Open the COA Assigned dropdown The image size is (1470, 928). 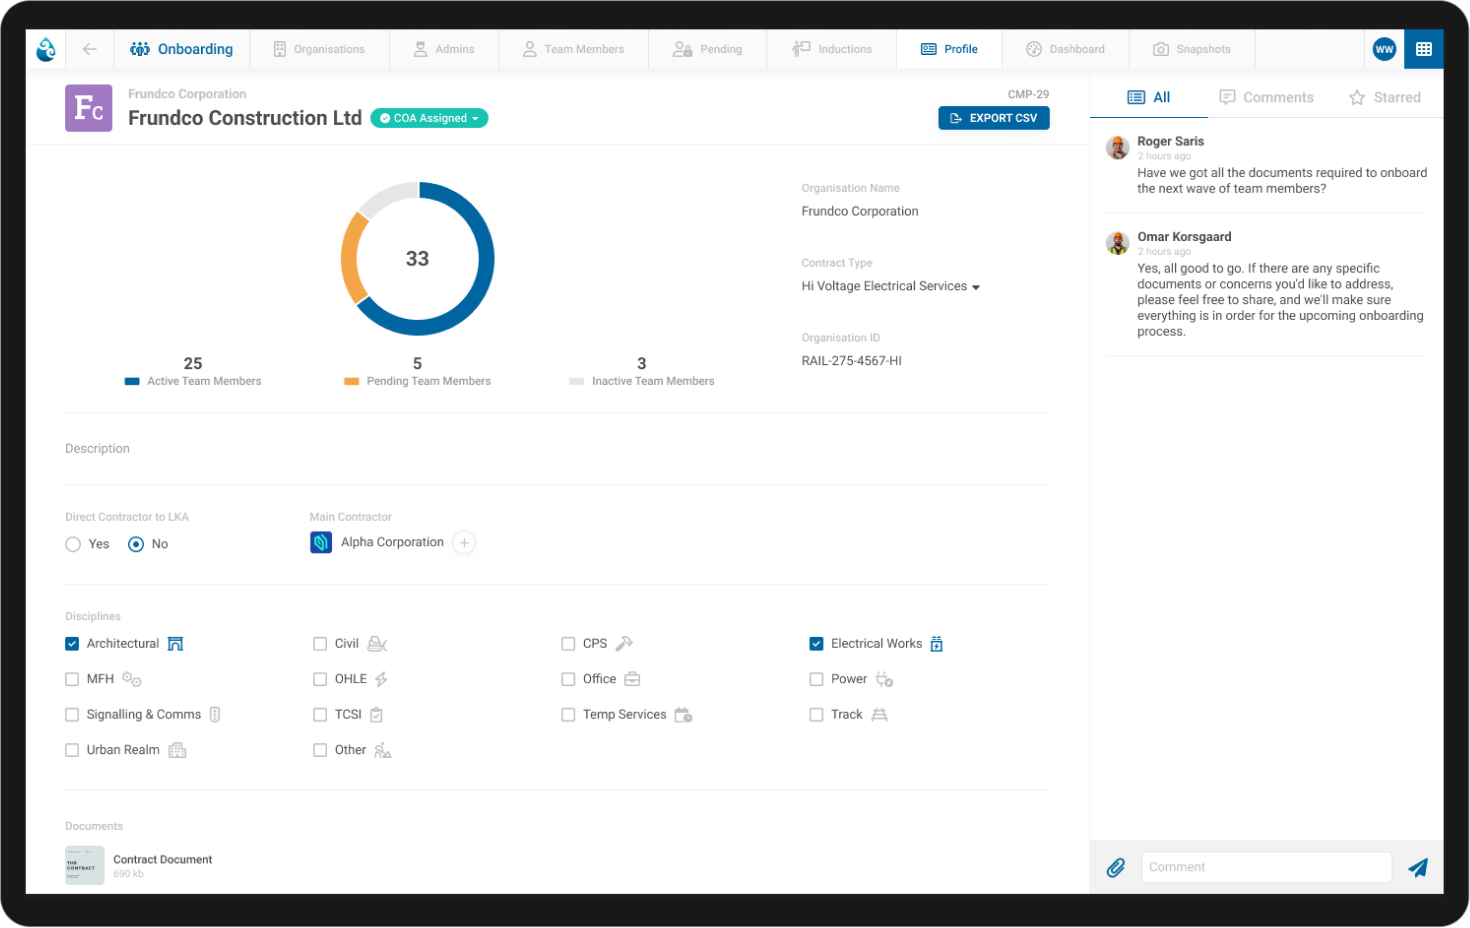click(429, 118)
